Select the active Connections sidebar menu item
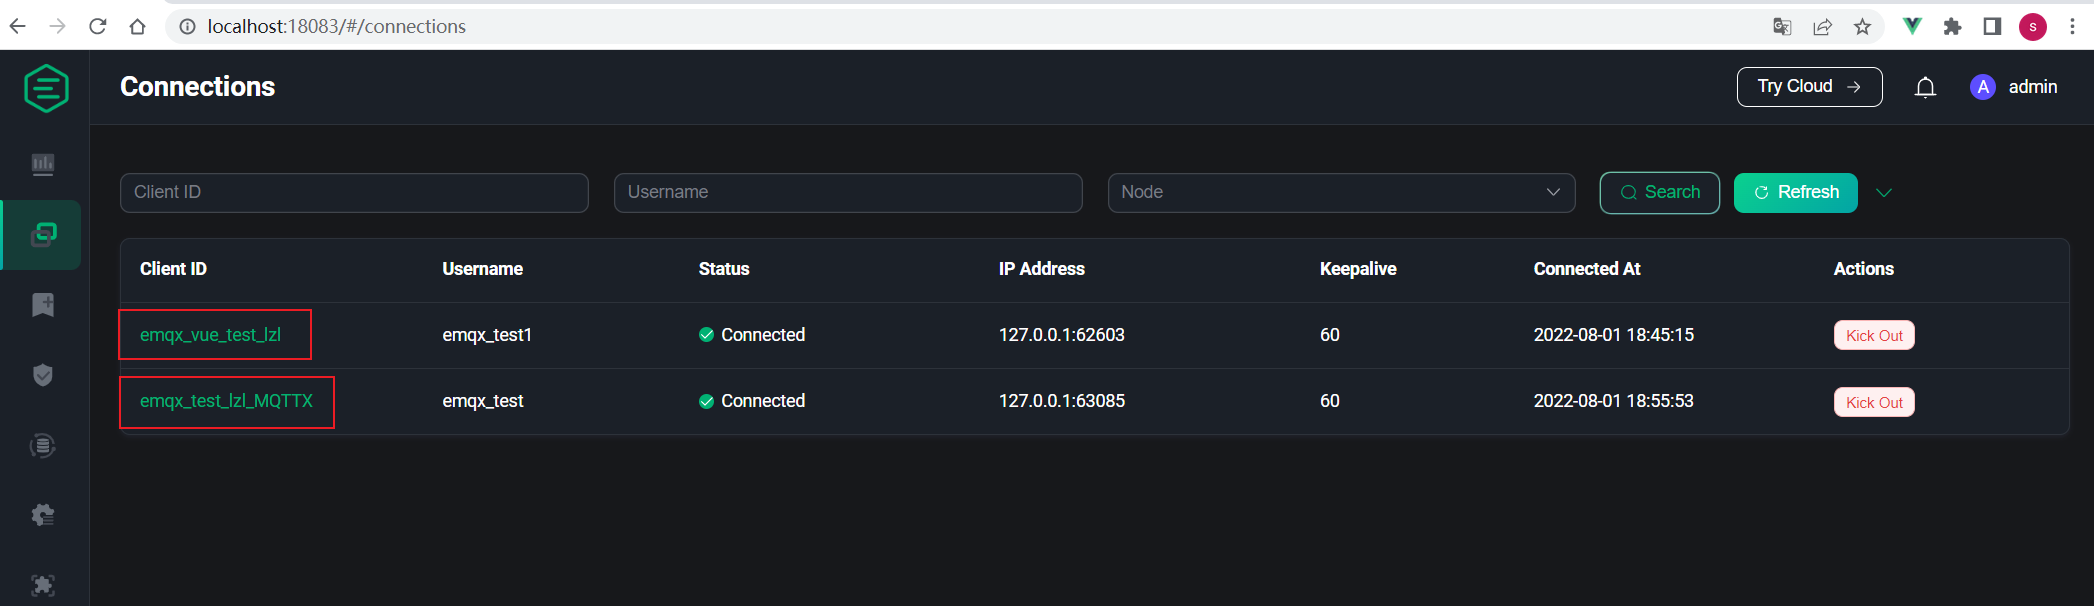This screenshot has width=2094, height=606. (43, 235)
